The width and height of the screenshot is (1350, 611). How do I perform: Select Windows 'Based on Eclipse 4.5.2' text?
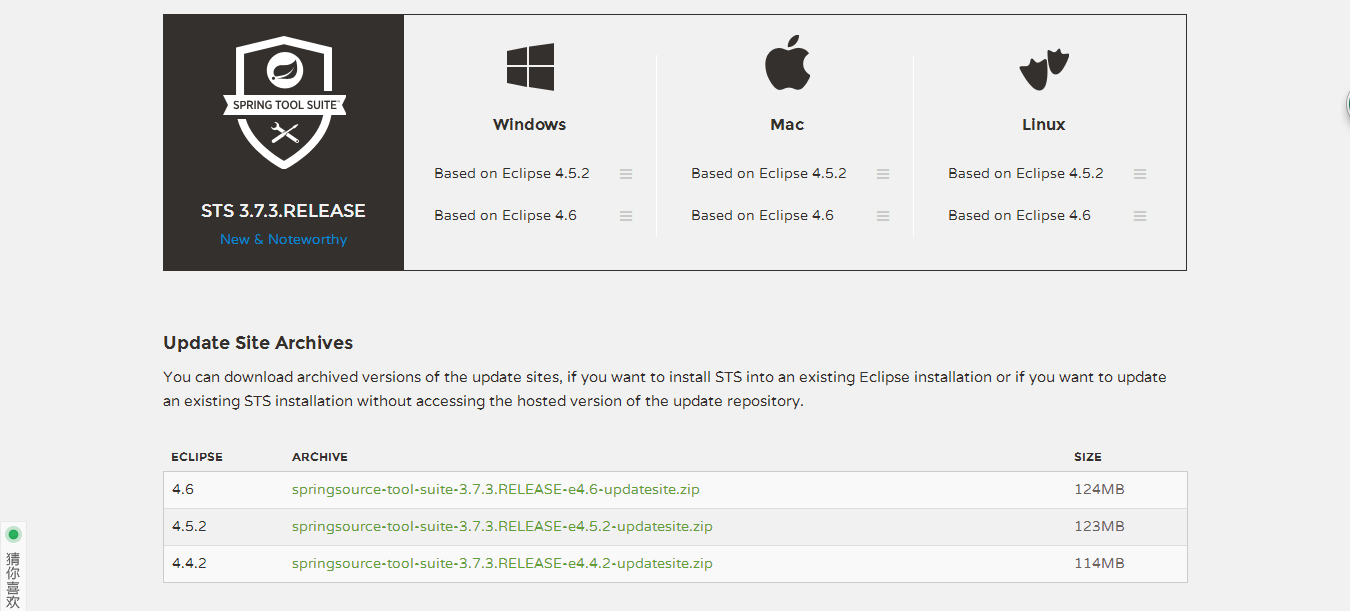pos(512,173)
